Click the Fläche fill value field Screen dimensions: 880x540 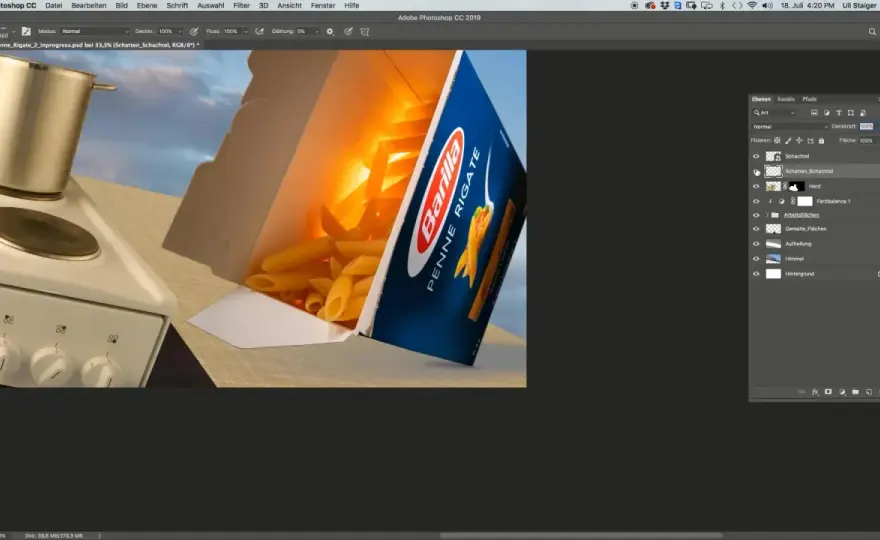tap(867, 140)
